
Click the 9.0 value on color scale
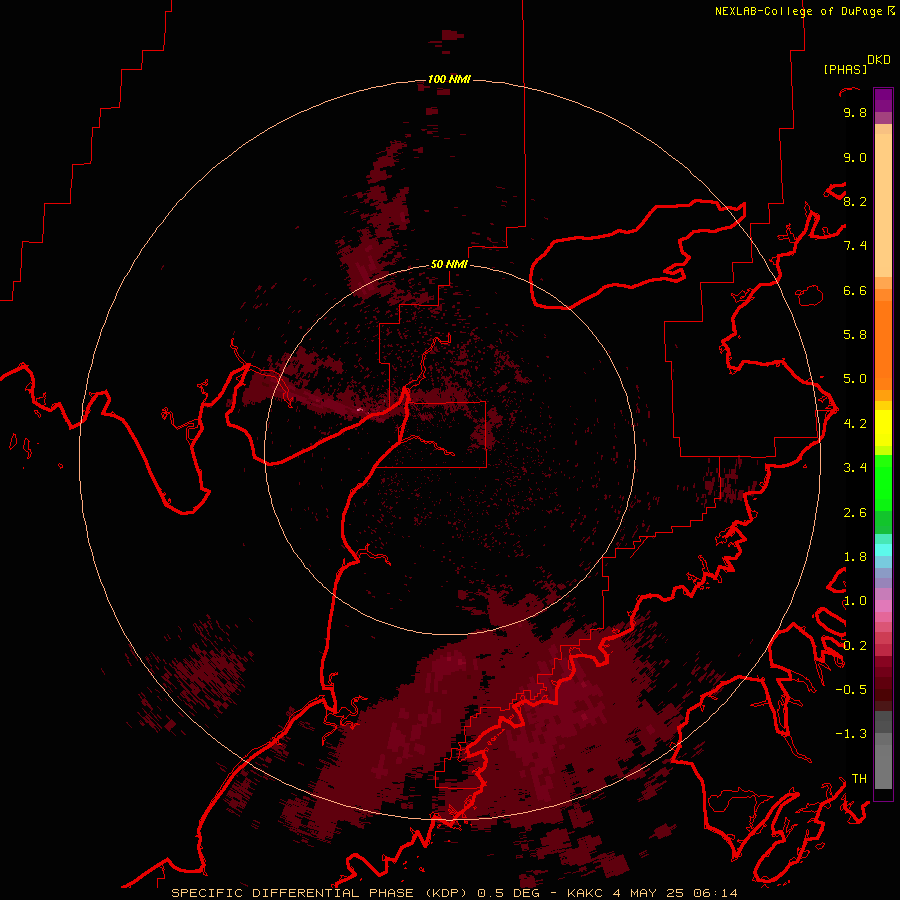[x=855, y=158]
